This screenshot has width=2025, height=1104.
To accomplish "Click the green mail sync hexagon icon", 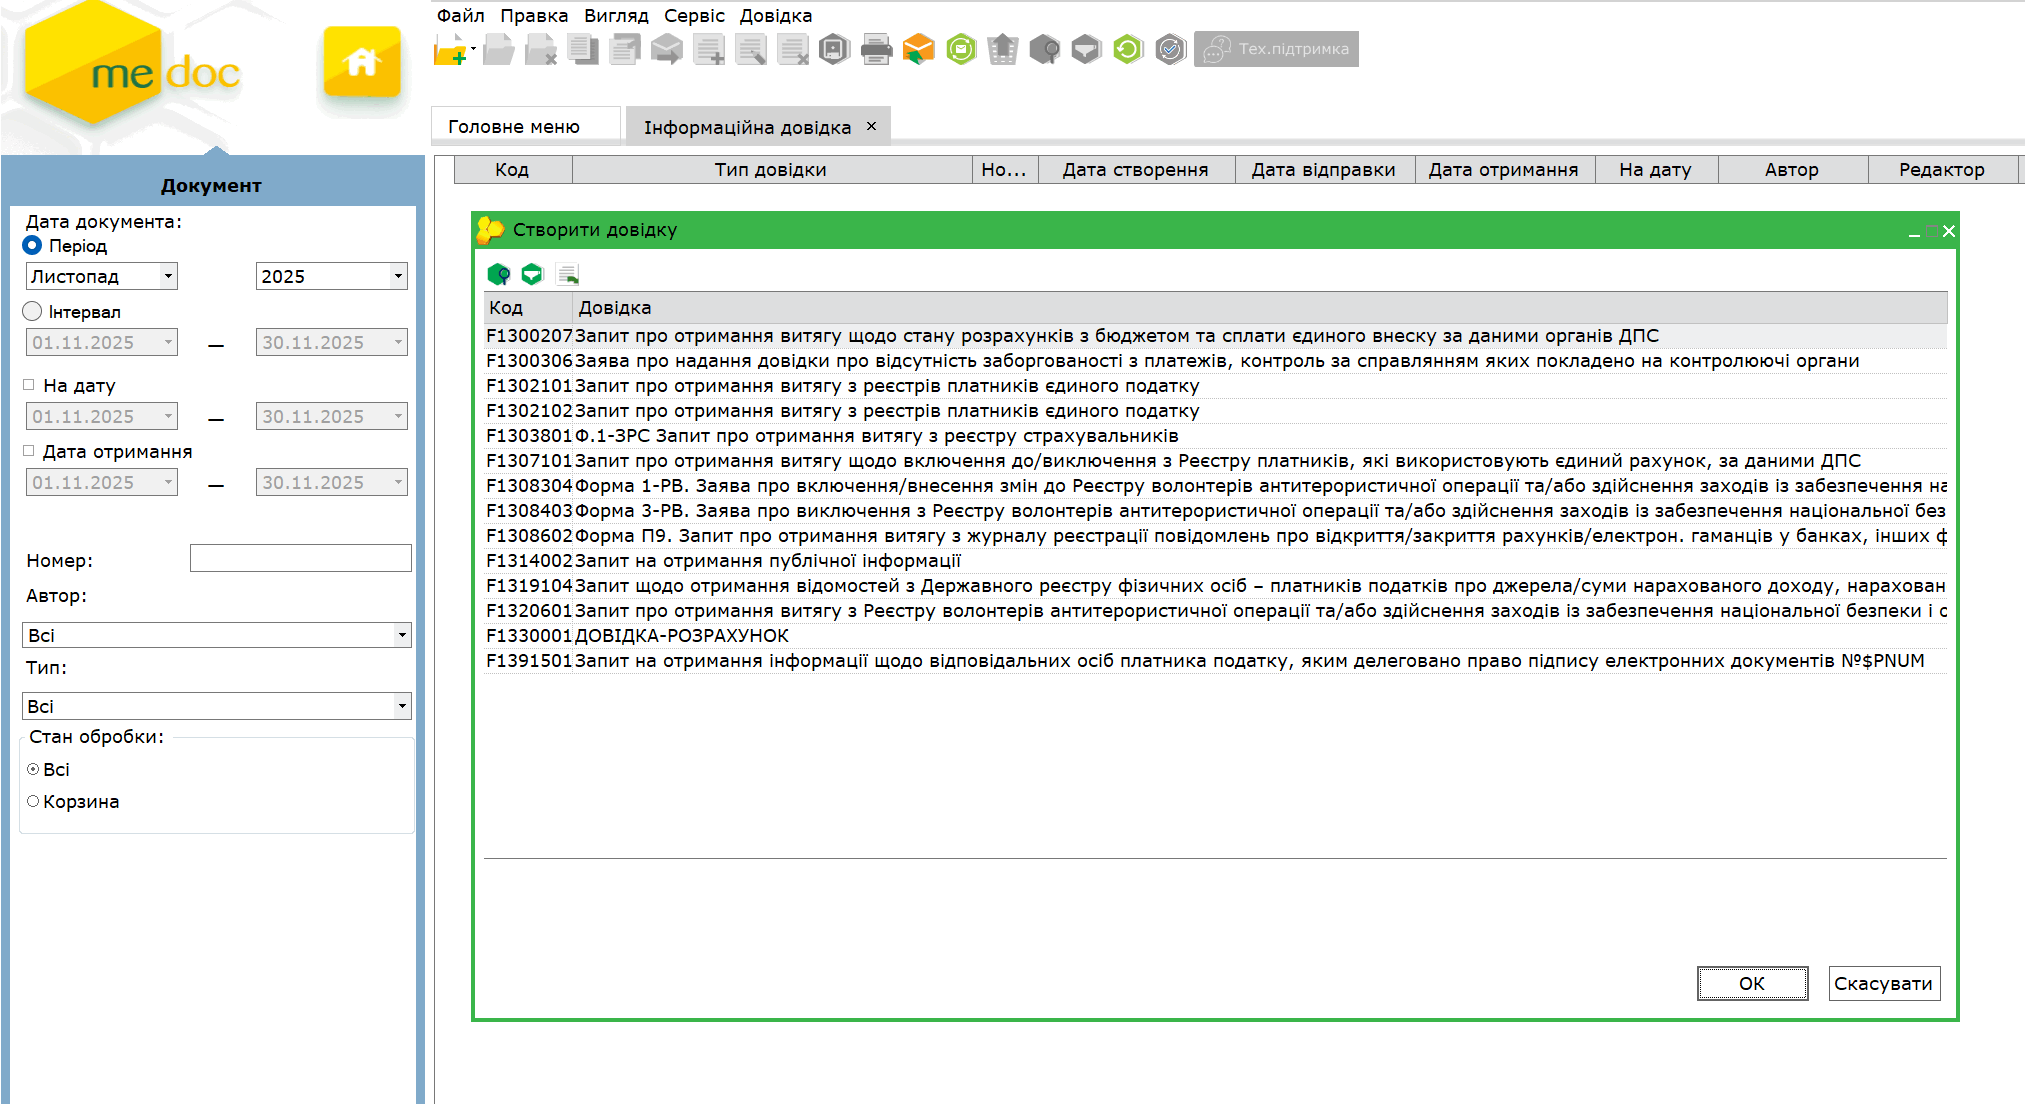I will pos(961,49).
